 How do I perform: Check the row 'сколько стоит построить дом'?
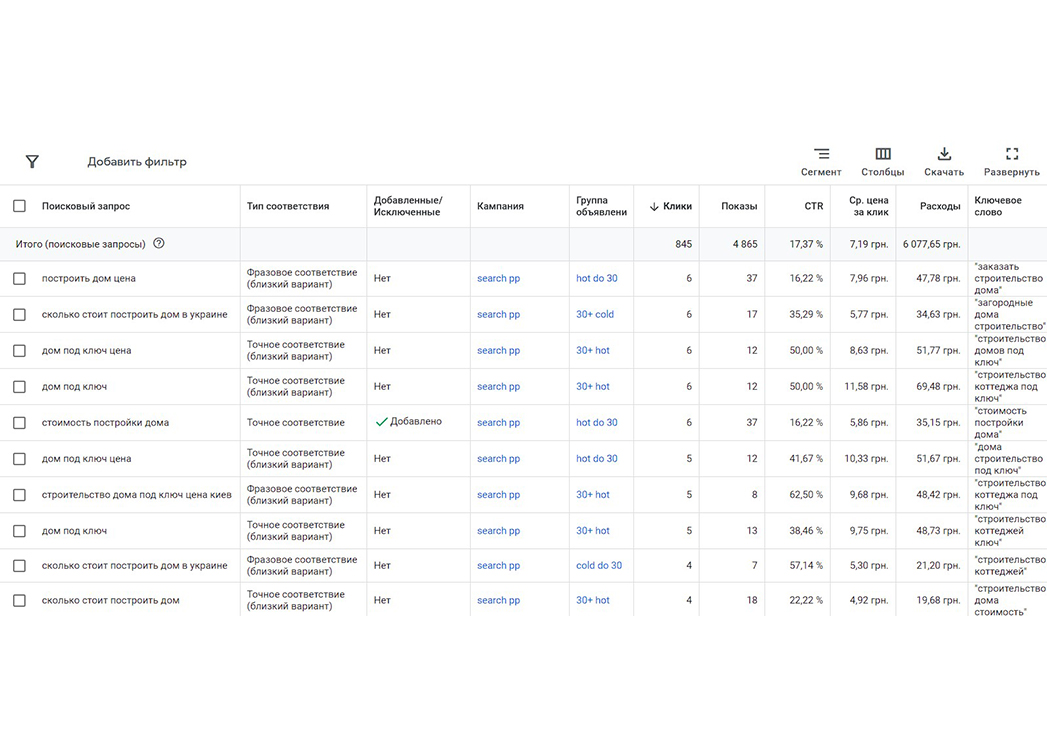(19, 600)
